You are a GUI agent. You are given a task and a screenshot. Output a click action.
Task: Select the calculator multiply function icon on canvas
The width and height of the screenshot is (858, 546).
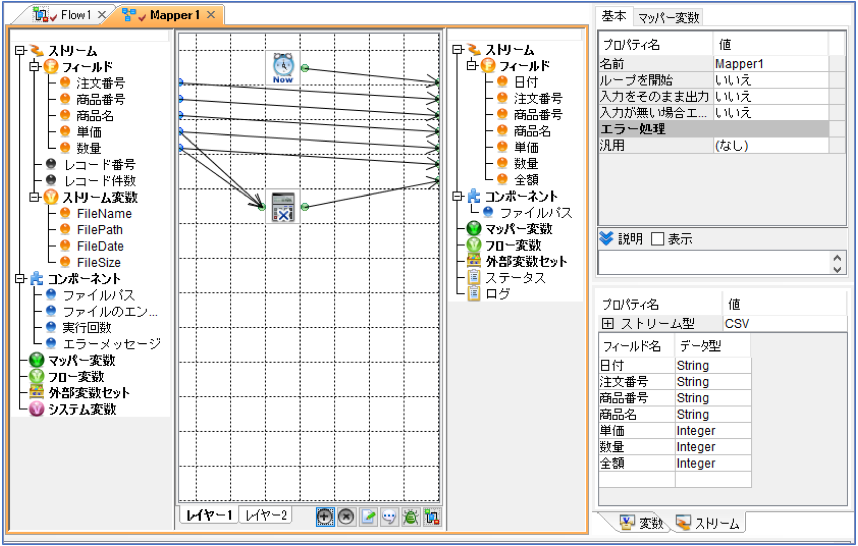(x=283, y=207)
